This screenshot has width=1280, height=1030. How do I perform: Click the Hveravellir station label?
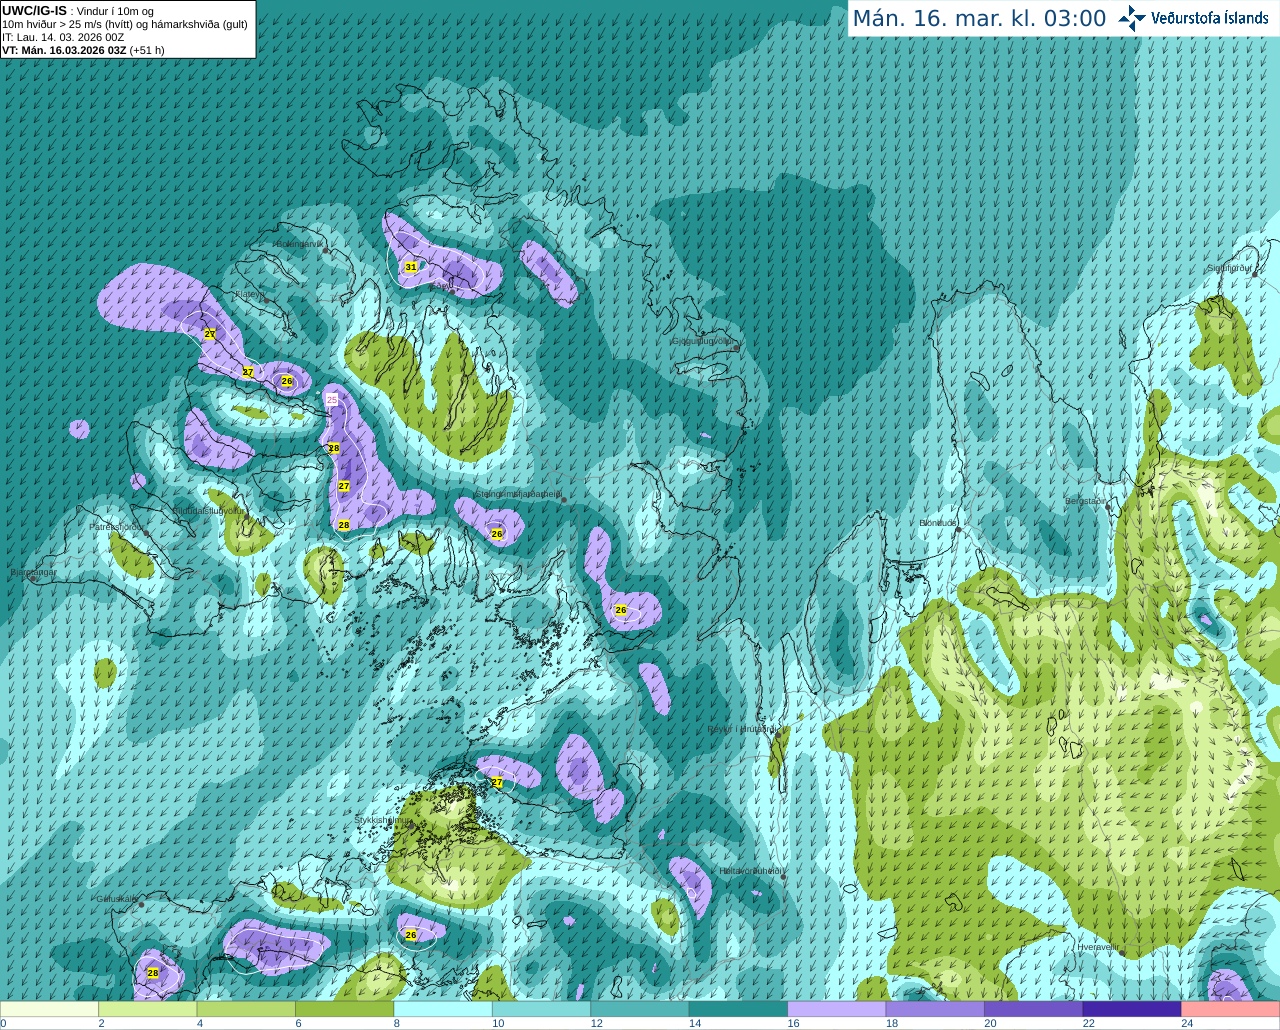tap(1098, 946)
